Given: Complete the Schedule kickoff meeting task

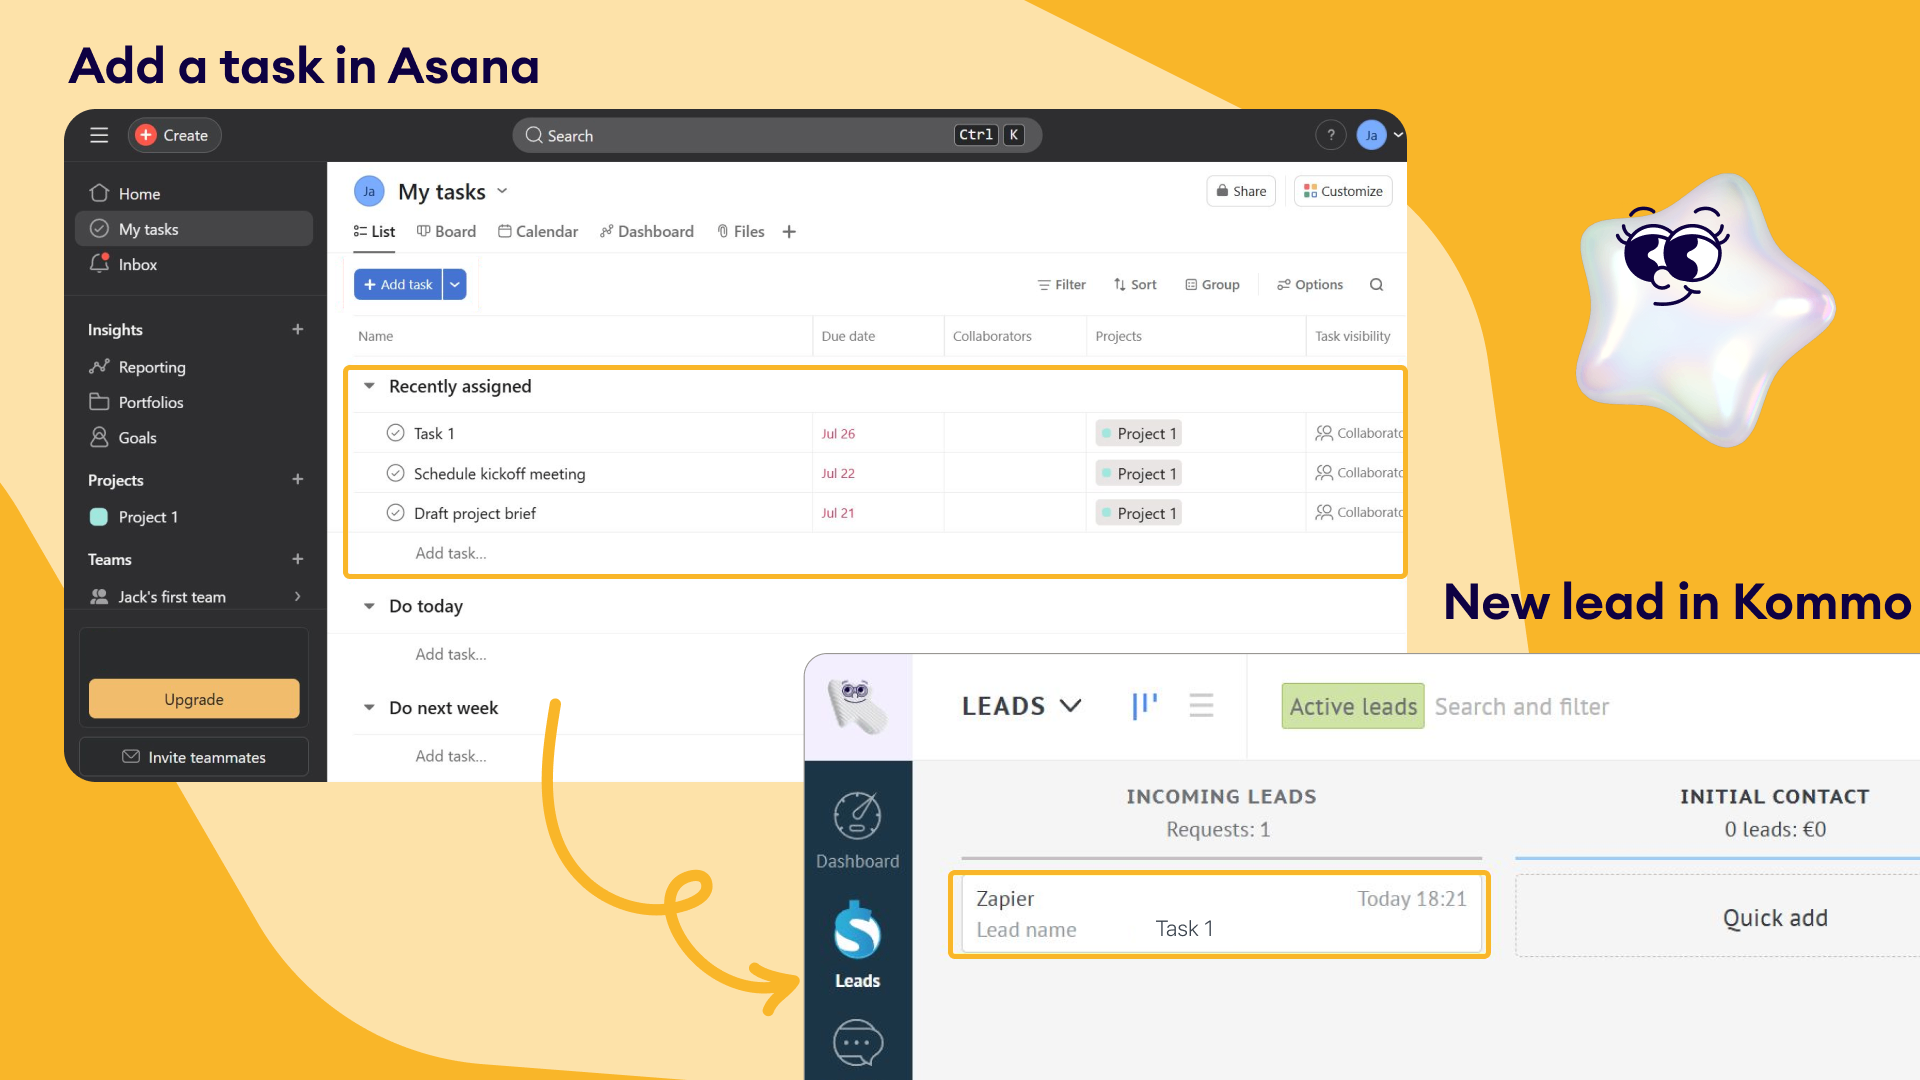Looking at the screenshot, I should click(395, 473).
